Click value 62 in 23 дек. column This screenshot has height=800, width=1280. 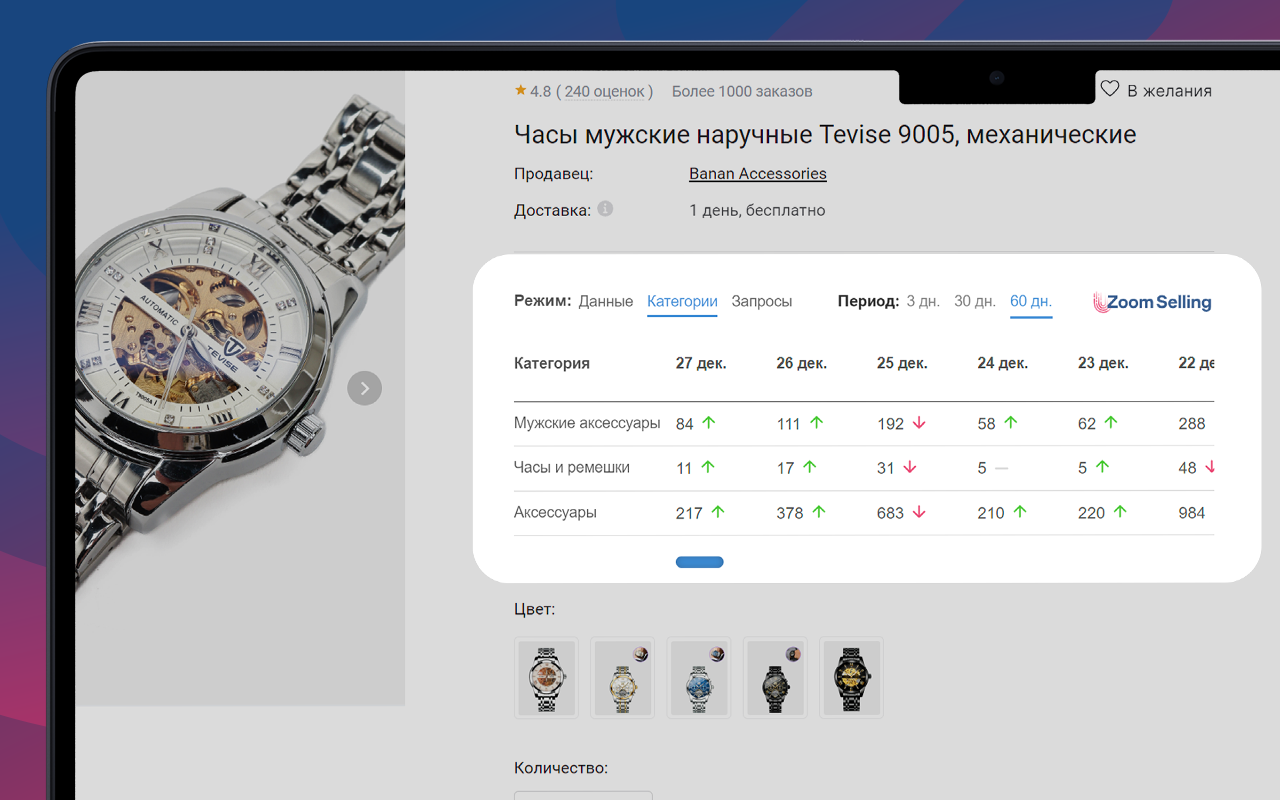1087,424
